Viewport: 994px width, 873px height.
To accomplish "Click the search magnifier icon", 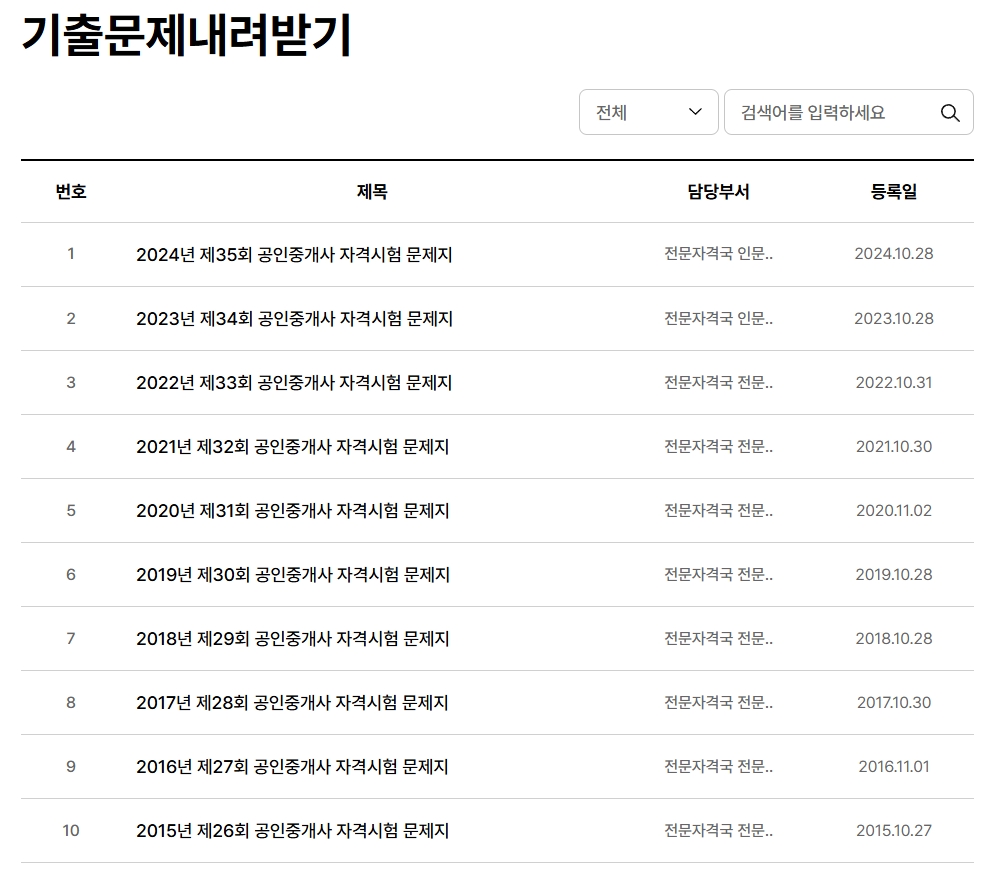I will [948, 112].
